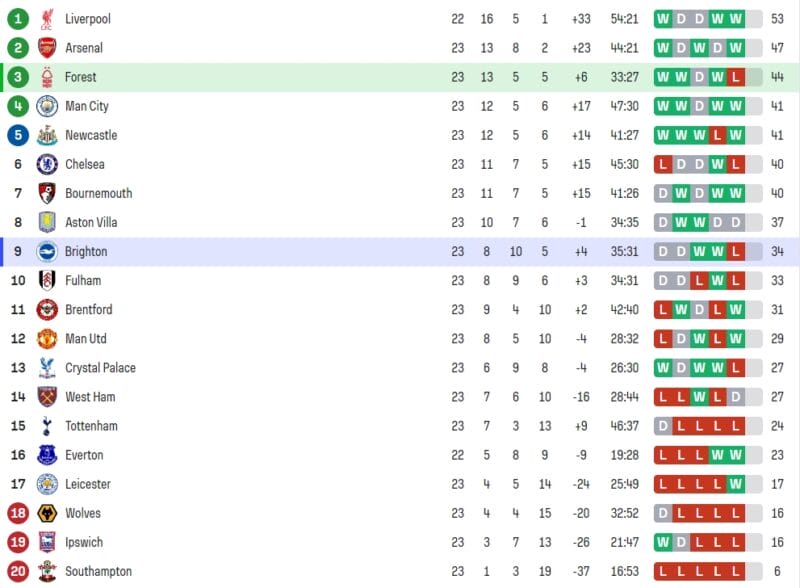Click the Chelsea club crest
Viewport: 800px width, 588px height.
pyautogui.click(x=47, y=164)
